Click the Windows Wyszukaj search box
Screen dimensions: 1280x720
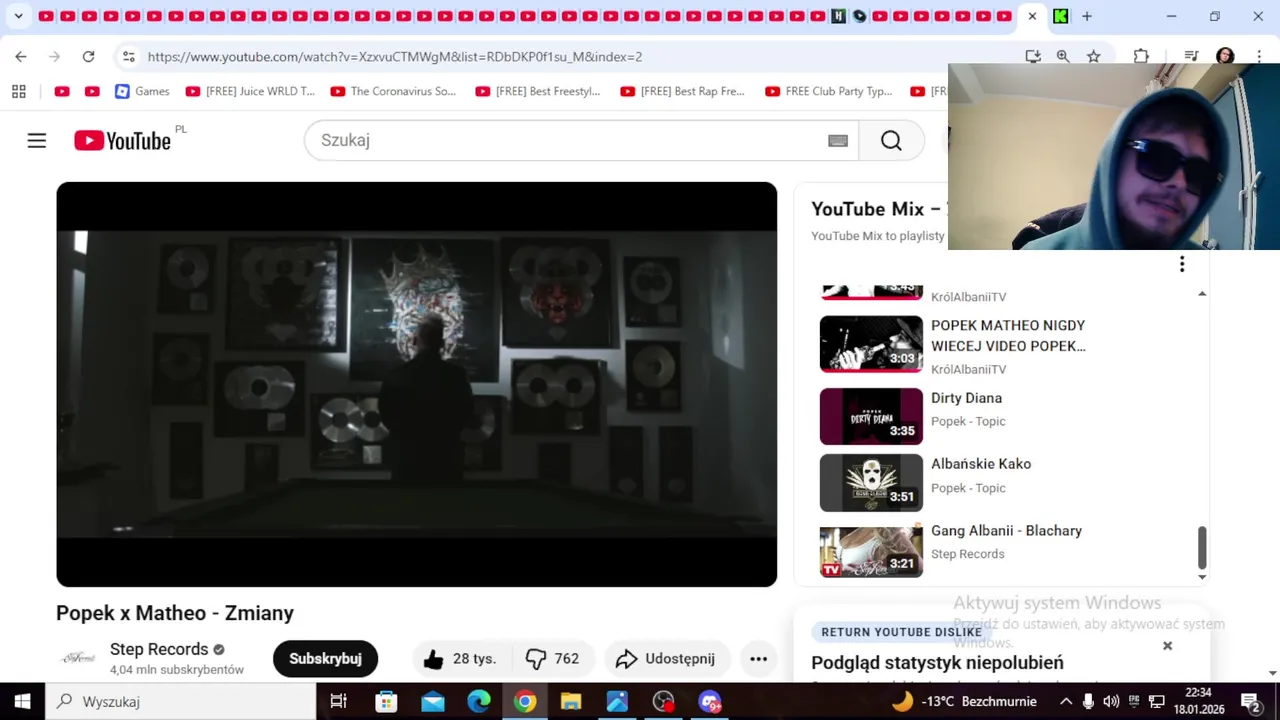click(181, 702)
